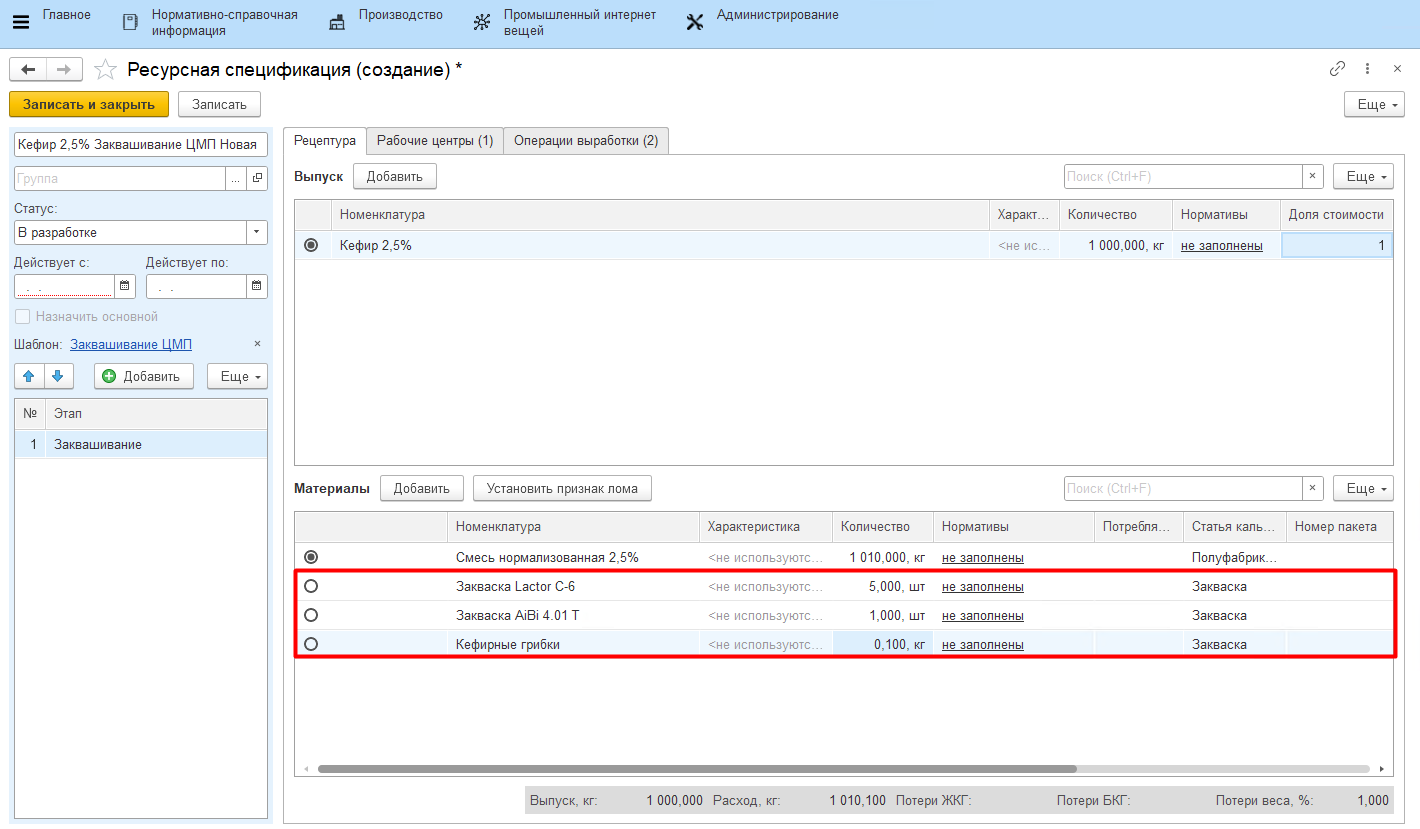Move the stage down with the blue arrow
This screenshot has height=829, width=1420.
57,376
